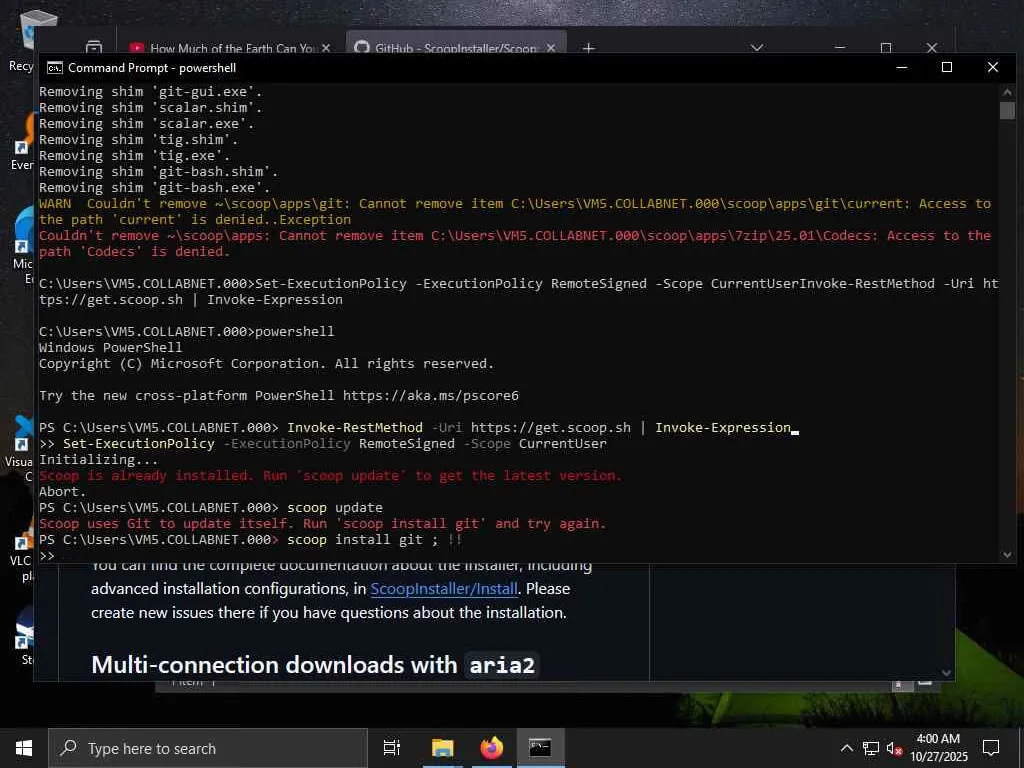Click the 'Try the new cross-platform PowerShell' line
1024x768 pixels.
click(279, 396)
